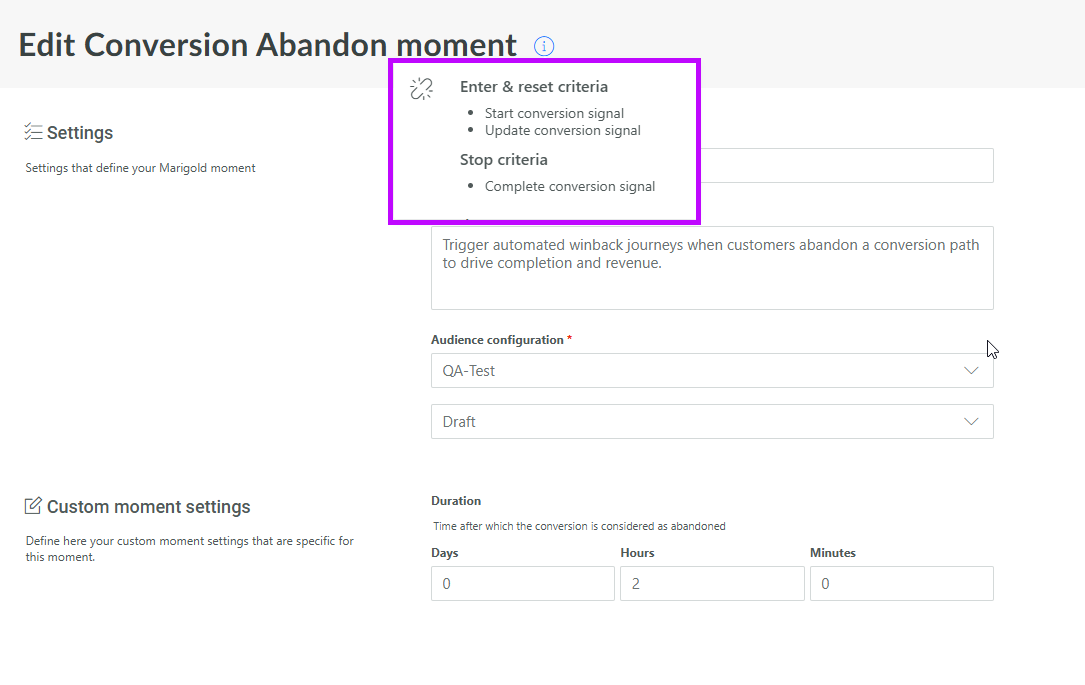1085x685 pixels.
Task: Click the info icon beside the page title
Action: point(544,46)
